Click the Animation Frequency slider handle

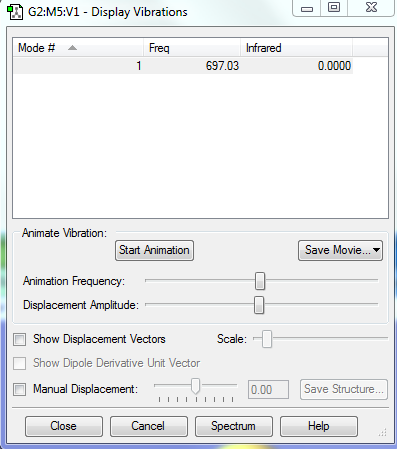(x=260, y=281)
